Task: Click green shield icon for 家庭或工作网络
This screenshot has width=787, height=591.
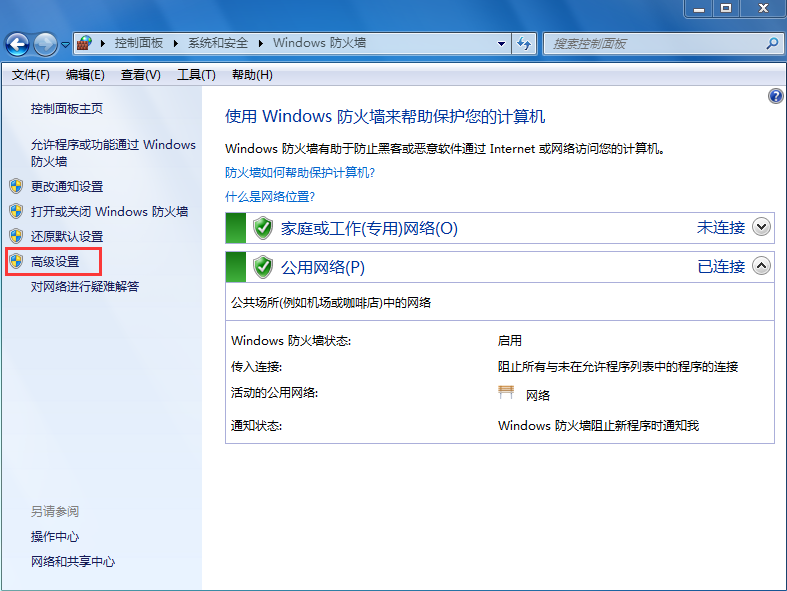Action: (263, 228)
